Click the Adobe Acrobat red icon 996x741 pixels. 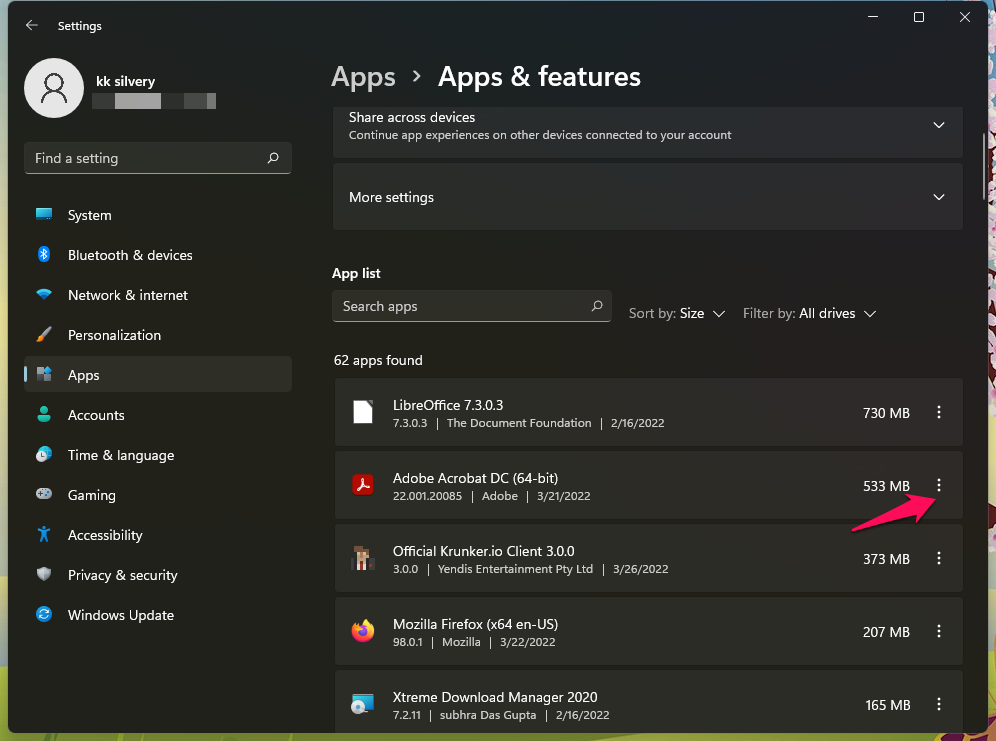point(363,485)
